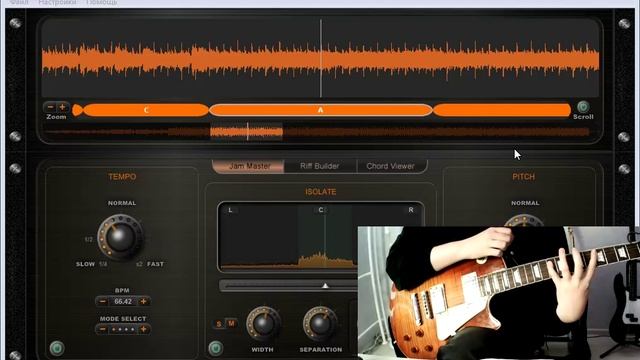
Task: Click the Tempo knob
Action: tap(120, 237)
